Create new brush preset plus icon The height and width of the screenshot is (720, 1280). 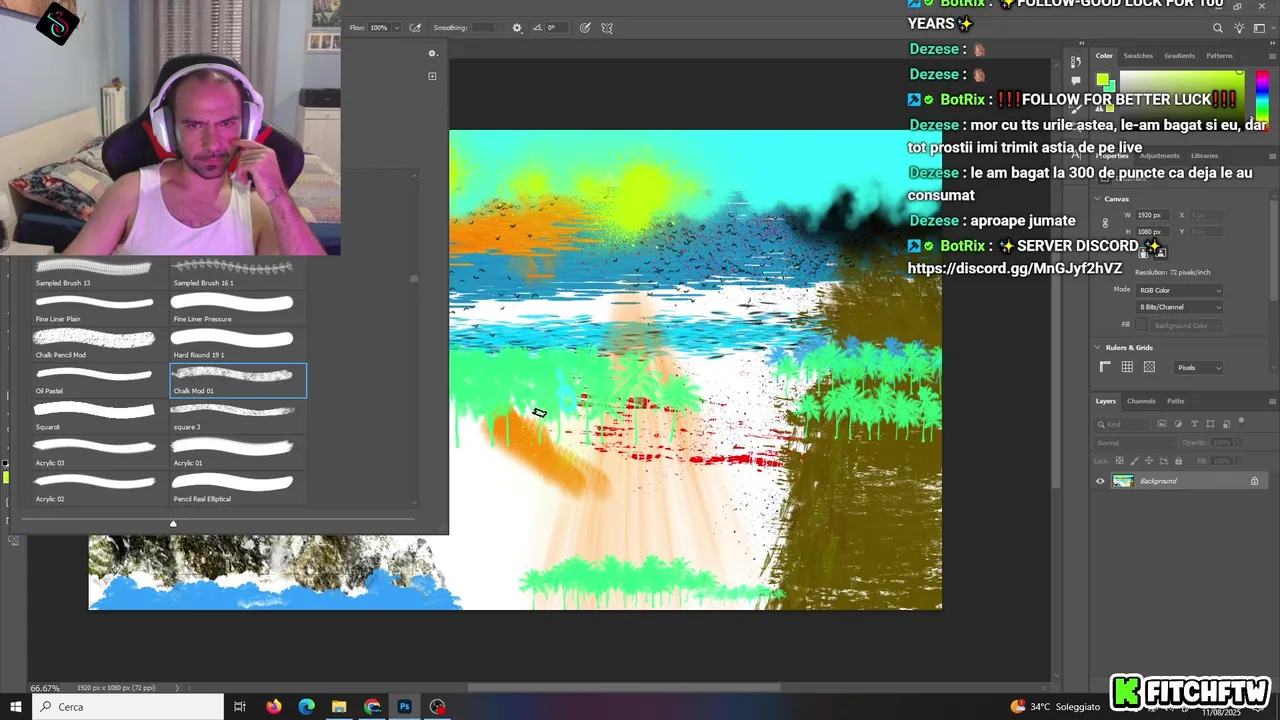pos(432,76)
